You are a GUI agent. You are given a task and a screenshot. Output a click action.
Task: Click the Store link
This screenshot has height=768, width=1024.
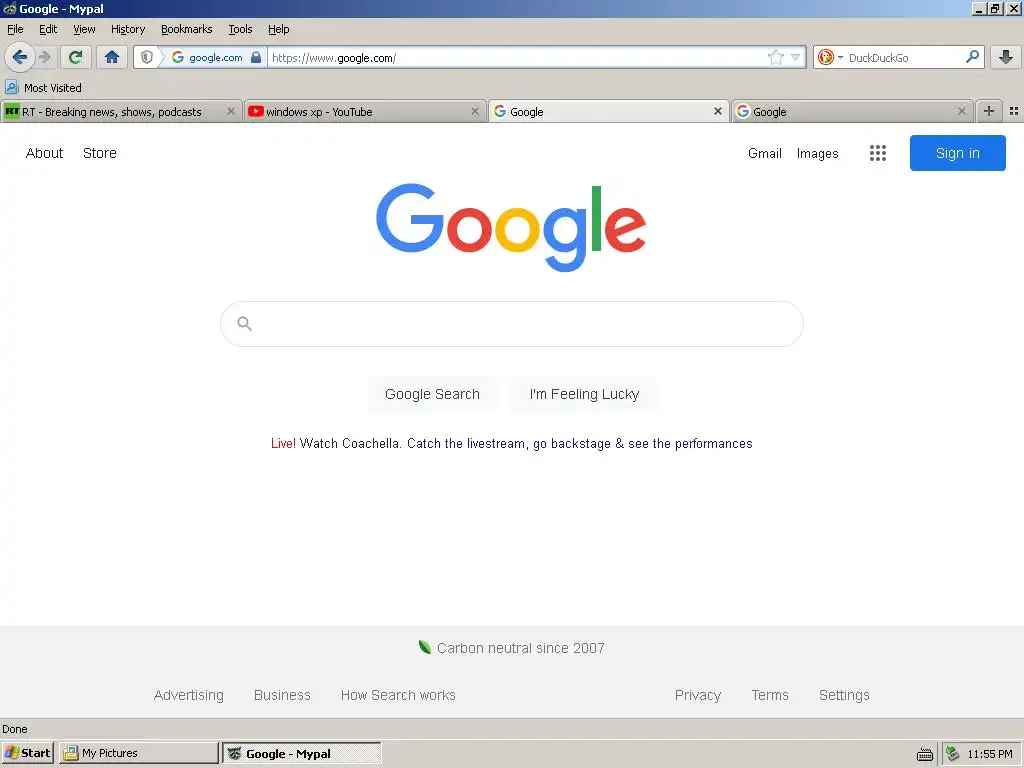(x=100, y=153)
